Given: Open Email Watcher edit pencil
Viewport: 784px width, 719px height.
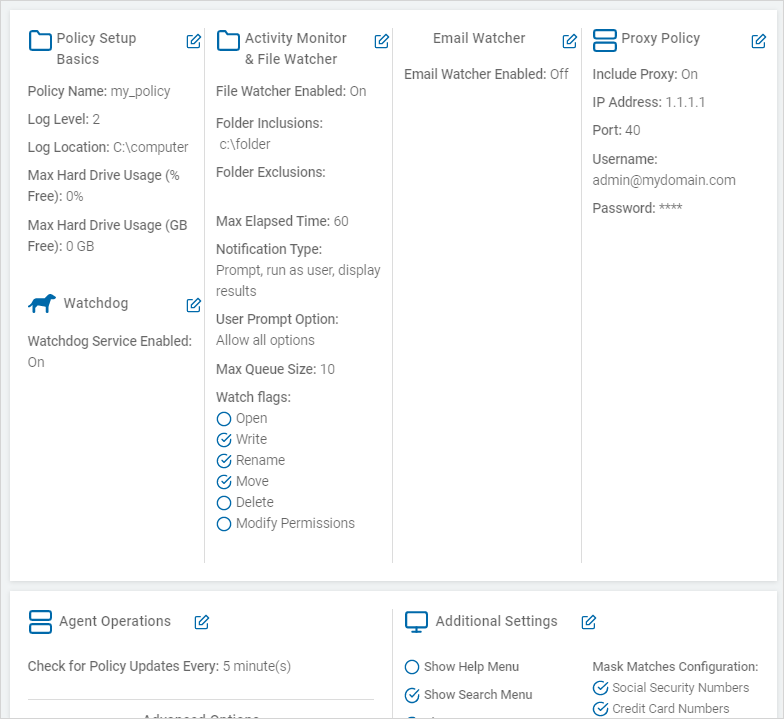Looking at the screenshot, I should tap(570, 41).
